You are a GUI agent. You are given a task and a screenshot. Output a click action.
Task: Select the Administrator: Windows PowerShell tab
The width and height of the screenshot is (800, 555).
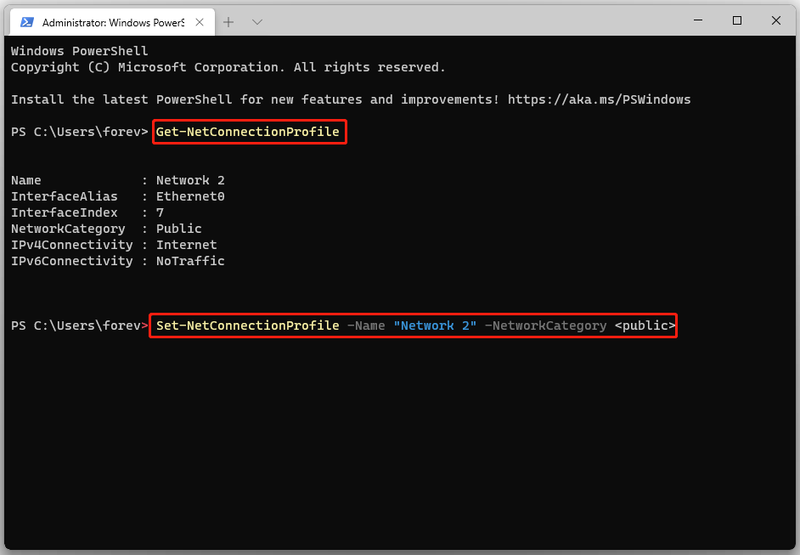(113, 22)
